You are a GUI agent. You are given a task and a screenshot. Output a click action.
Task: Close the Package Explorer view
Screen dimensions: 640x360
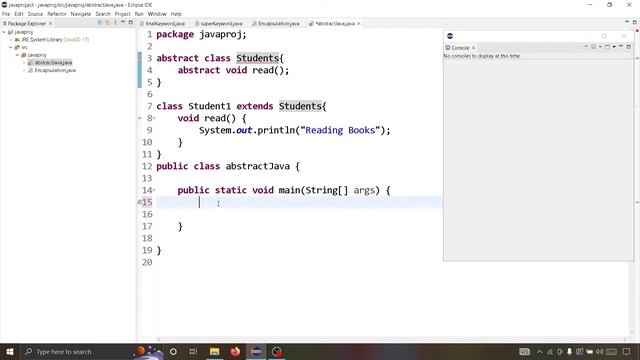pos(51,24)
